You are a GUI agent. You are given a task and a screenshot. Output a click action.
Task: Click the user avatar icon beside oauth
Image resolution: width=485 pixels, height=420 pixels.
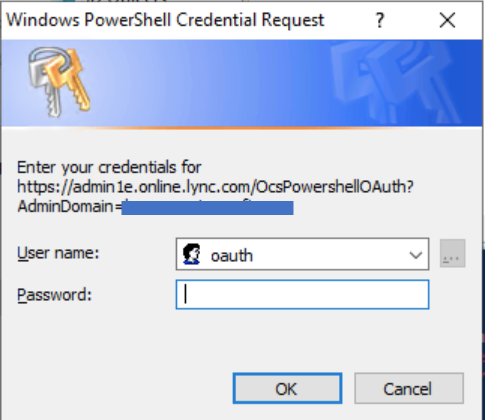coord(192,254)
